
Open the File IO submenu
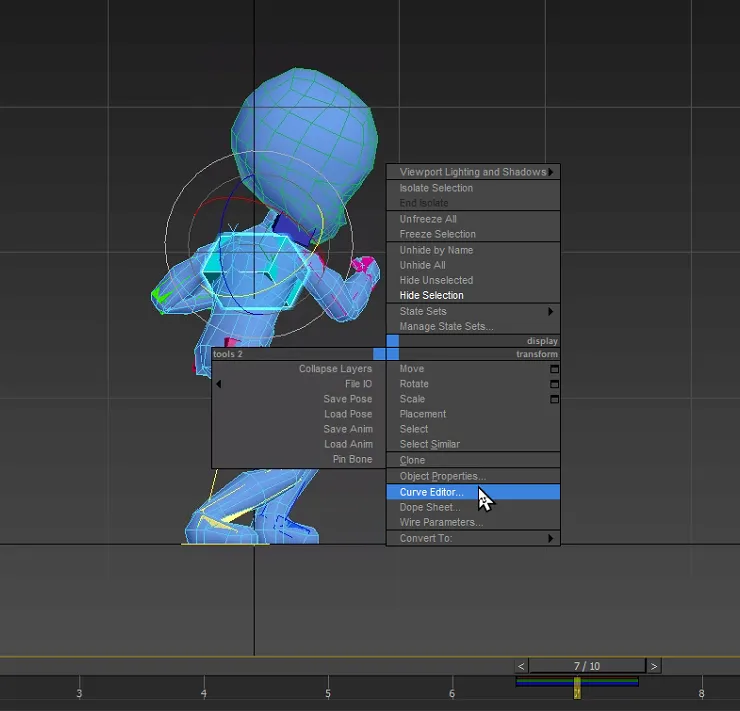click(357, 384)
